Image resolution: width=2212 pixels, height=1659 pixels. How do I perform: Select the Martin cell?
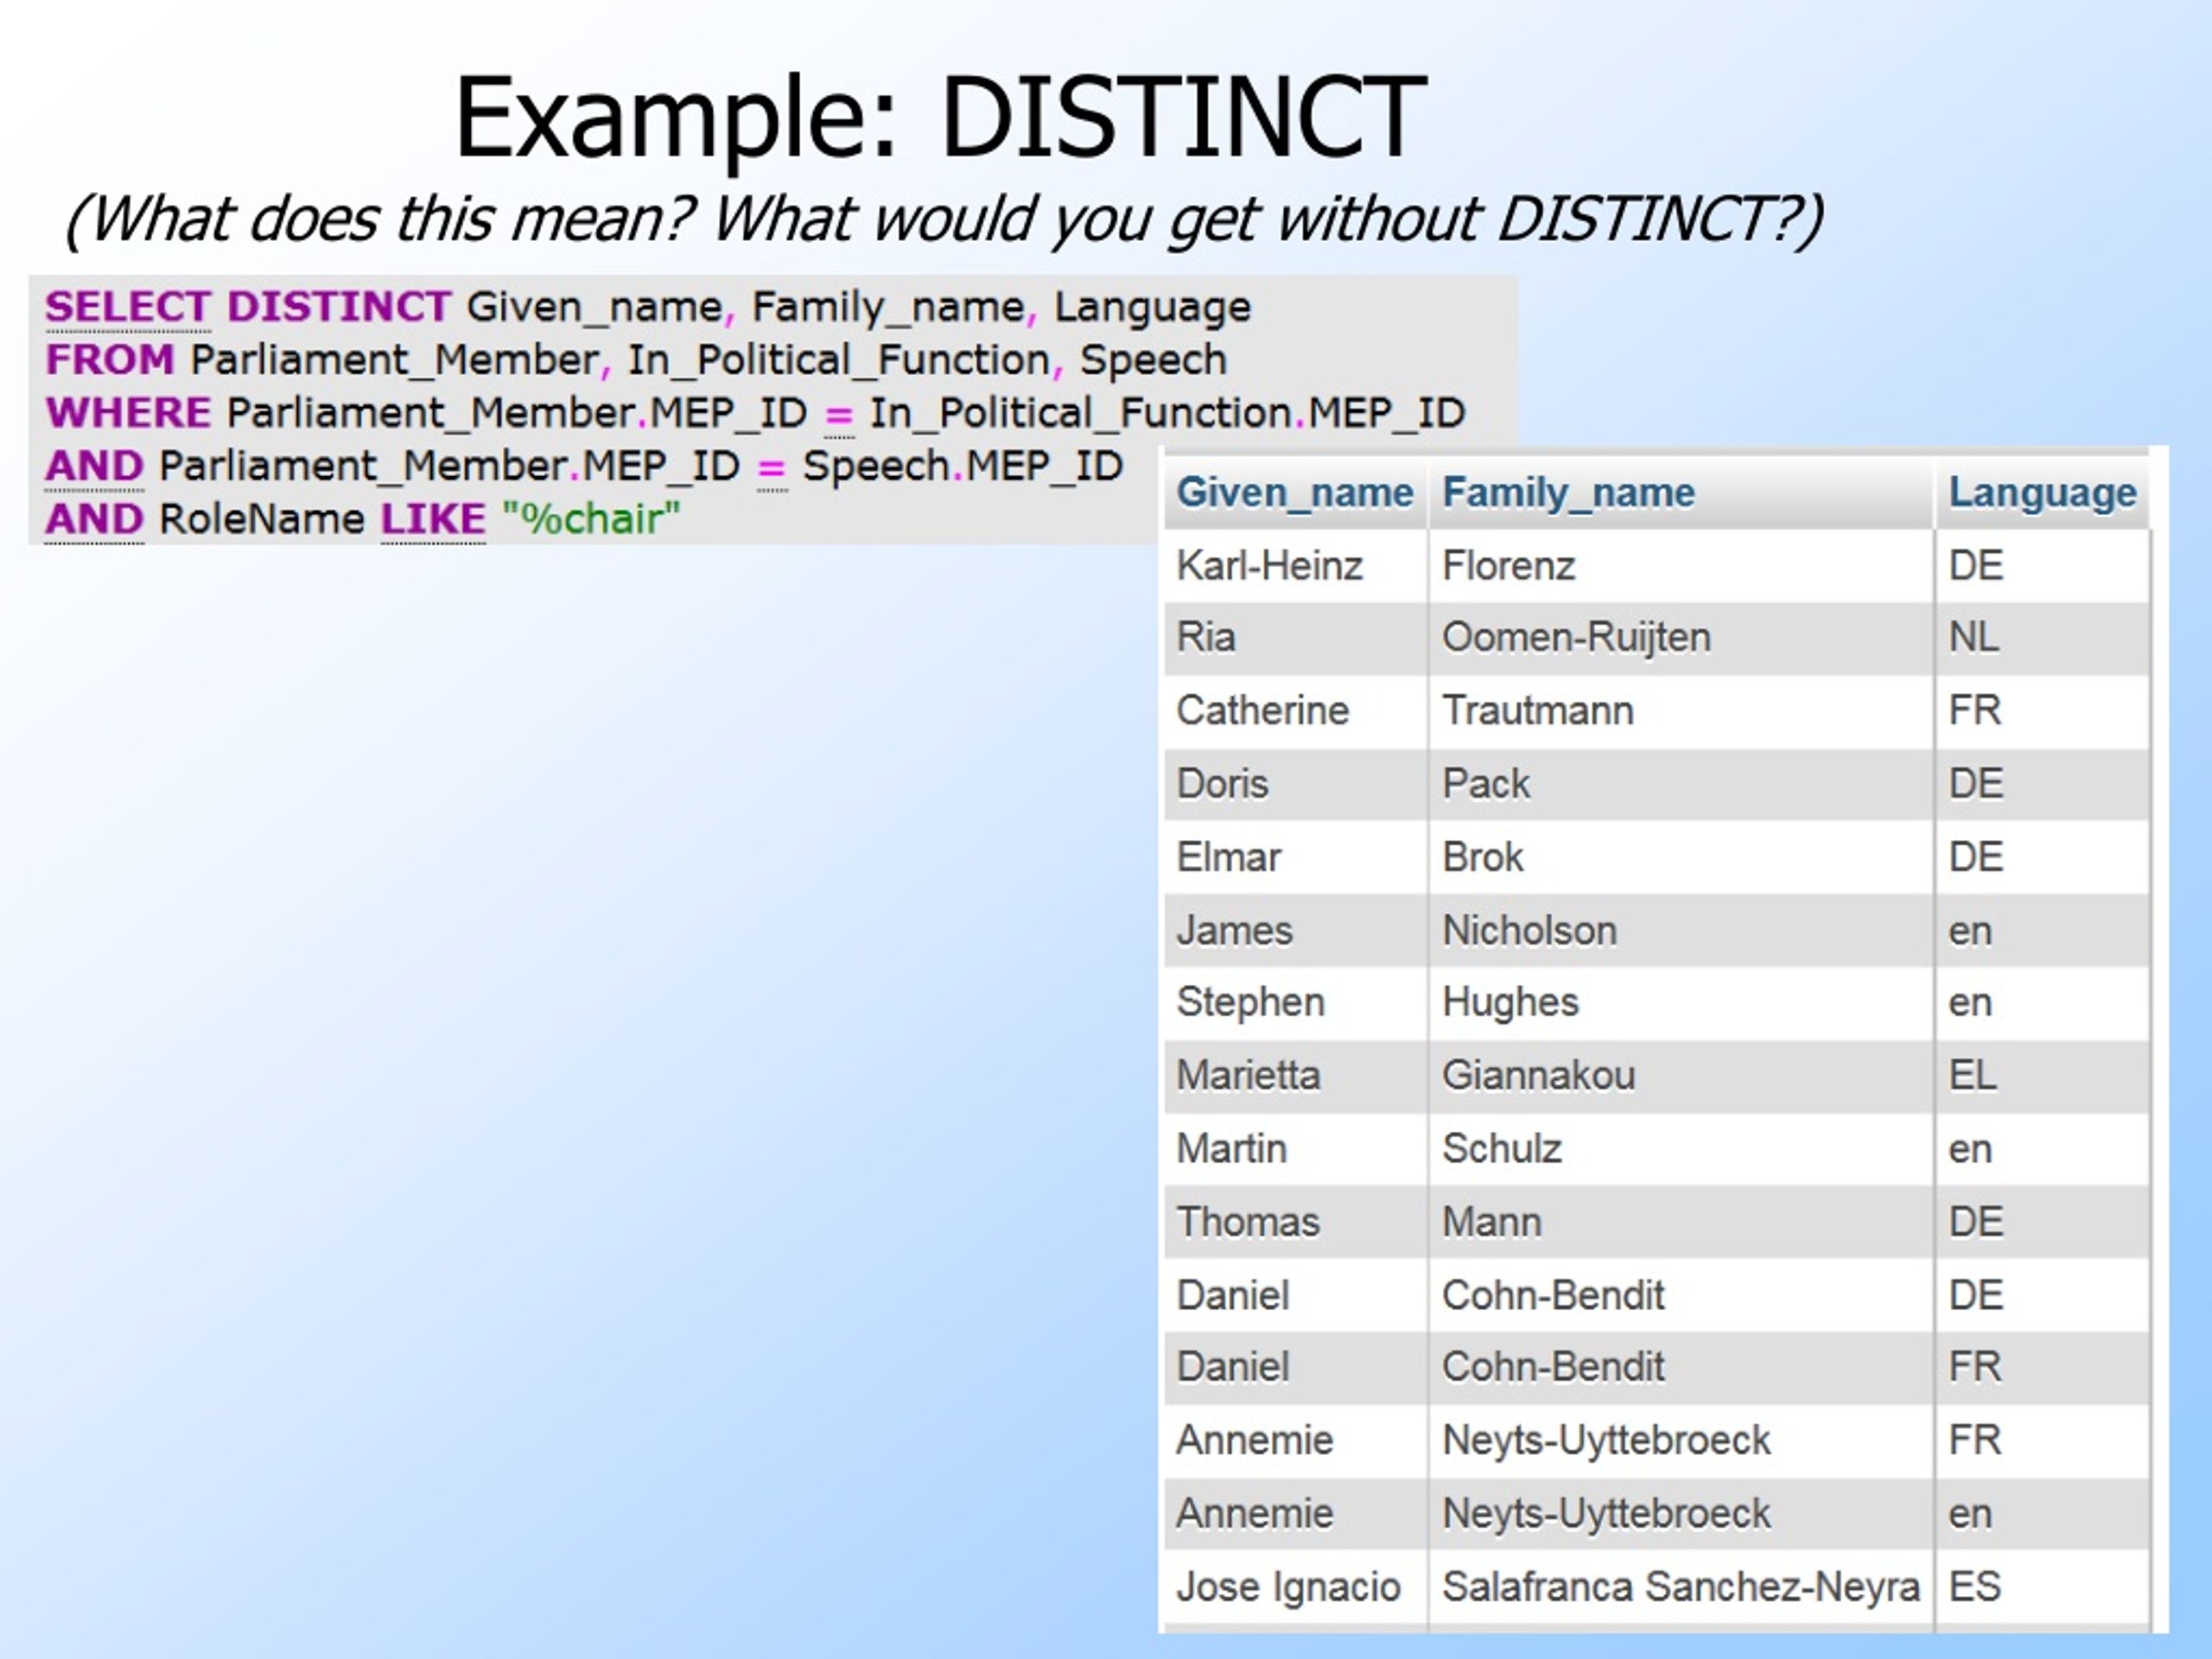(1295, 1149)
